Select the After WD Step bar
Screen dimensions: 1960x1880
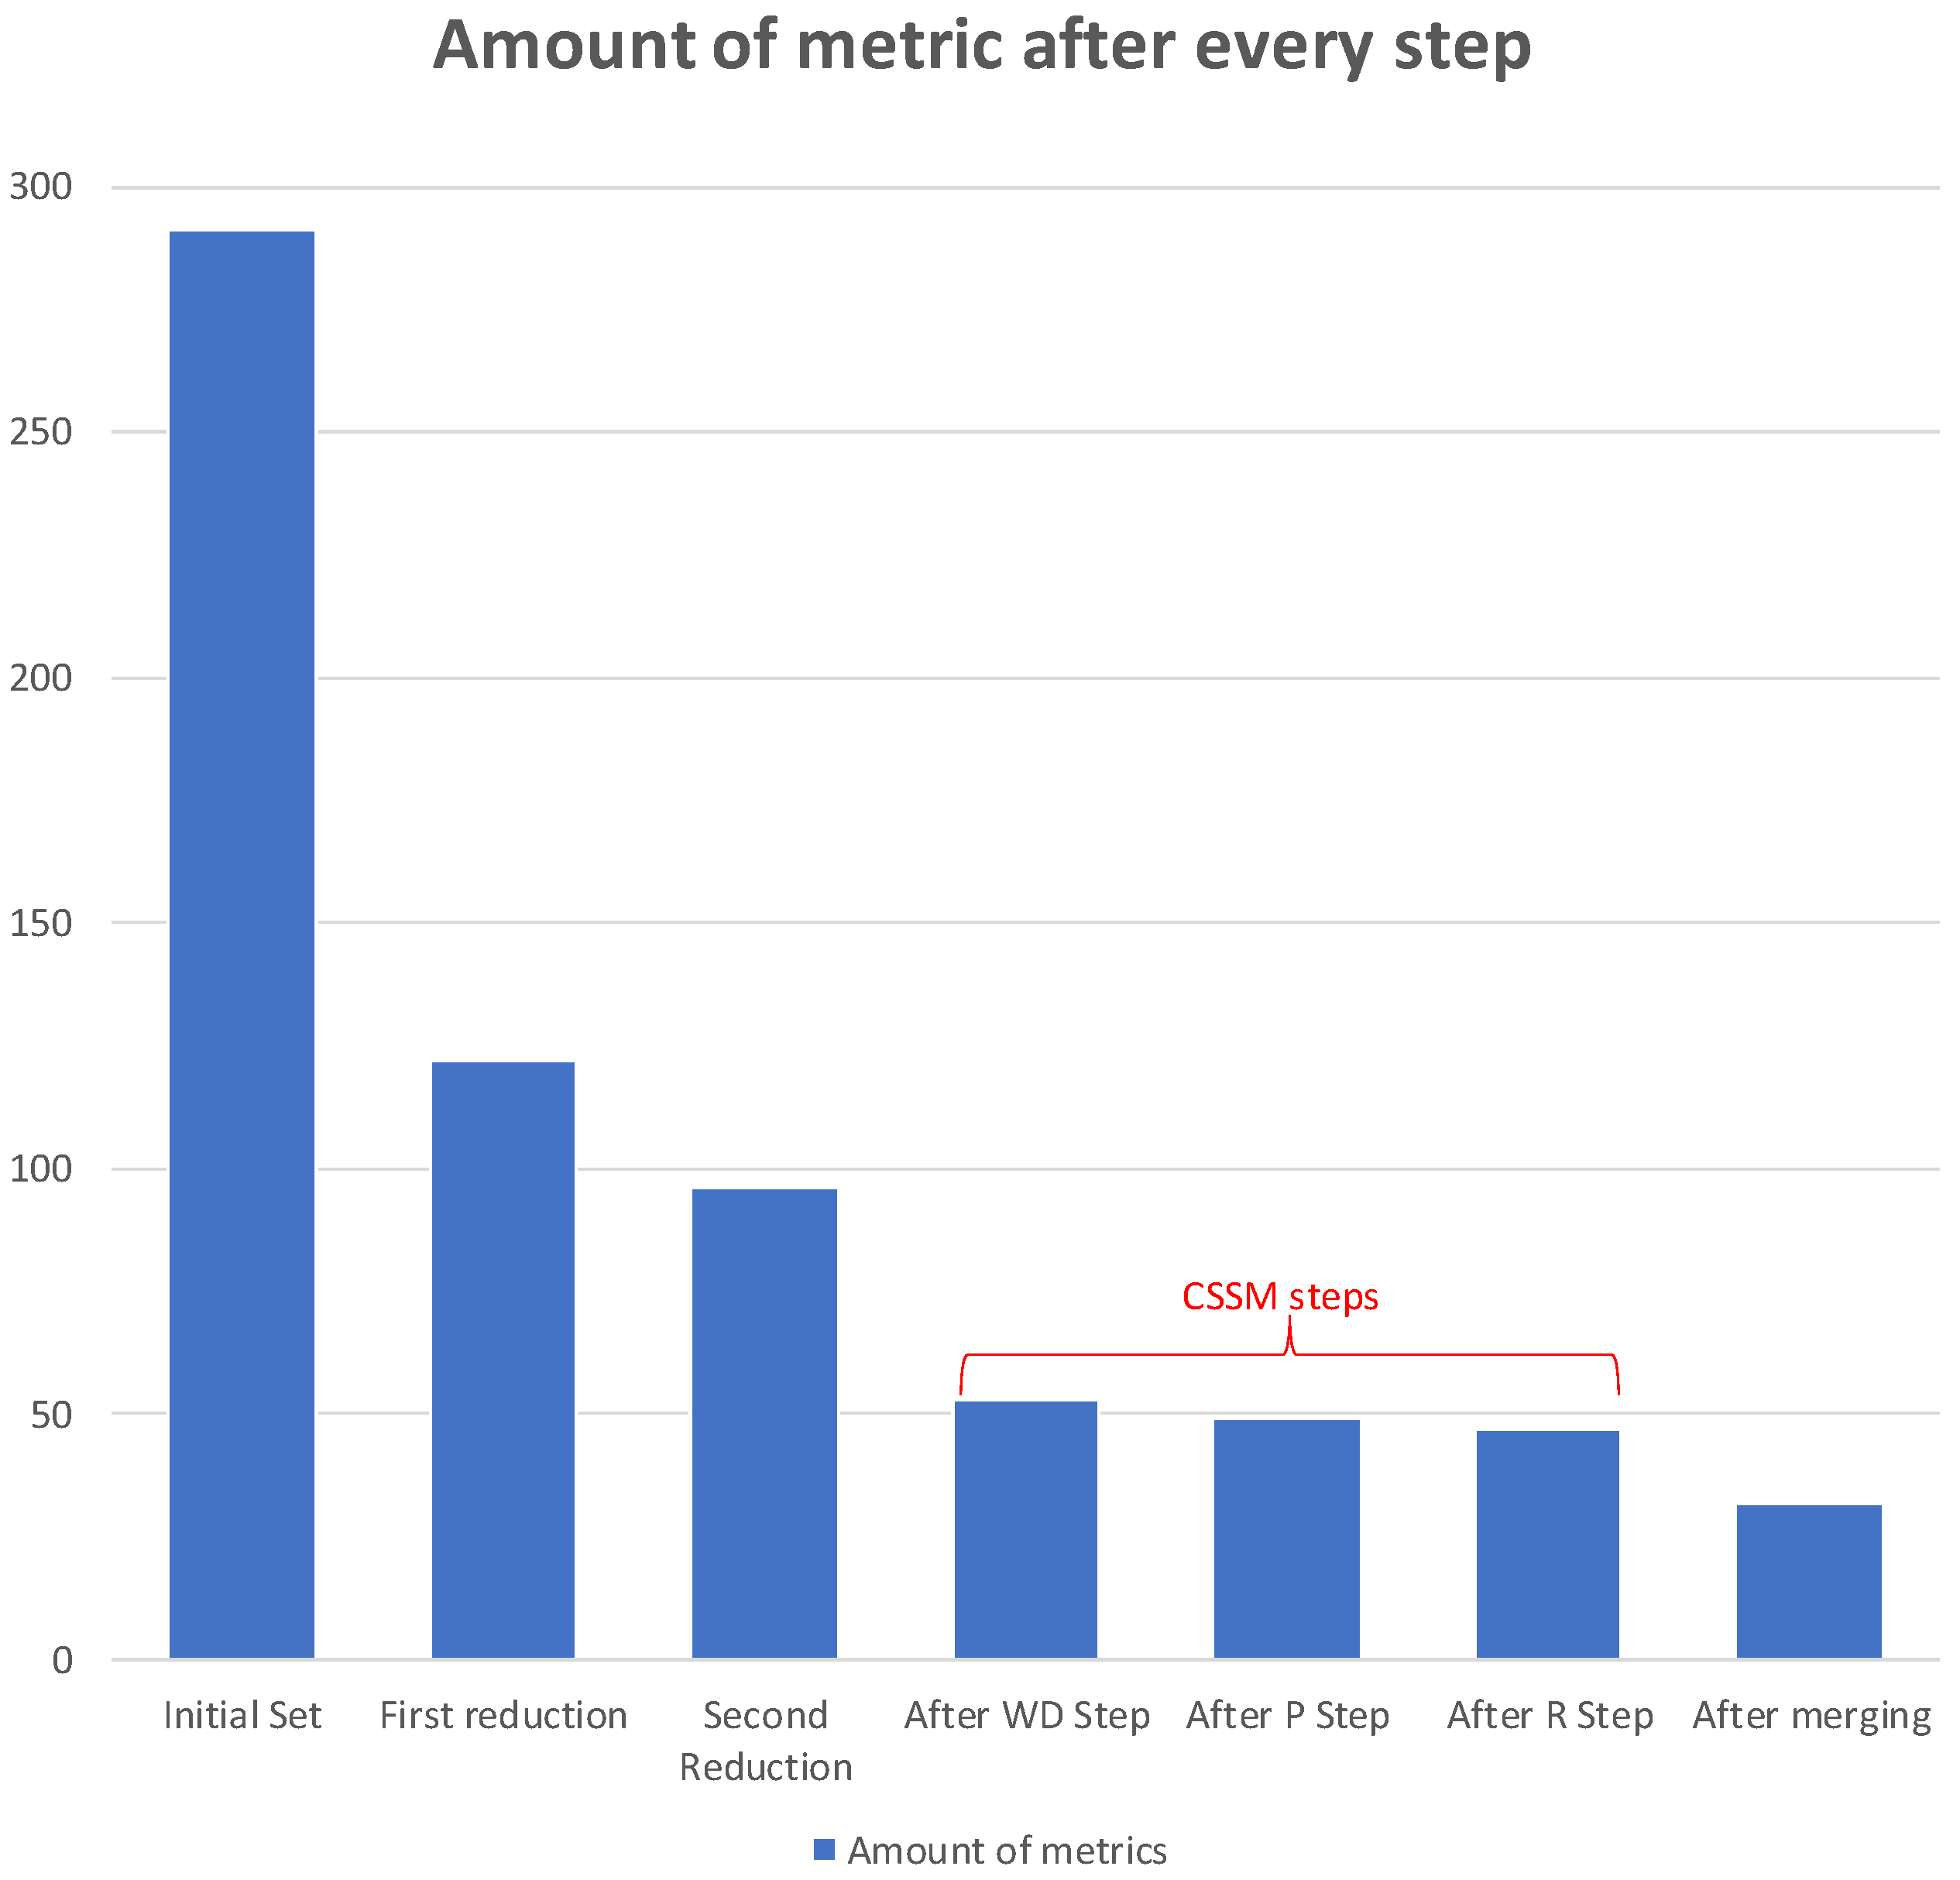(1026, 1529)
